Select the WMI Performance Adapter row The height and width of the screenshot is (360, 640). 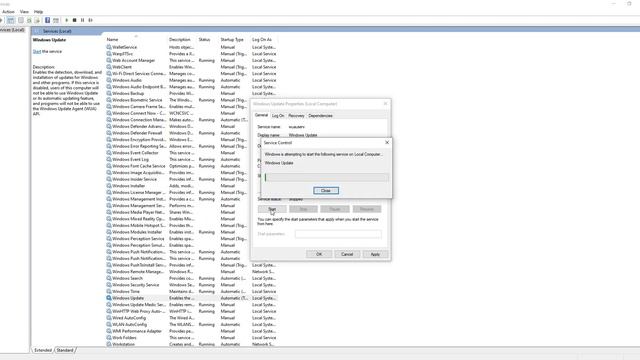click(x=191, y=331)
